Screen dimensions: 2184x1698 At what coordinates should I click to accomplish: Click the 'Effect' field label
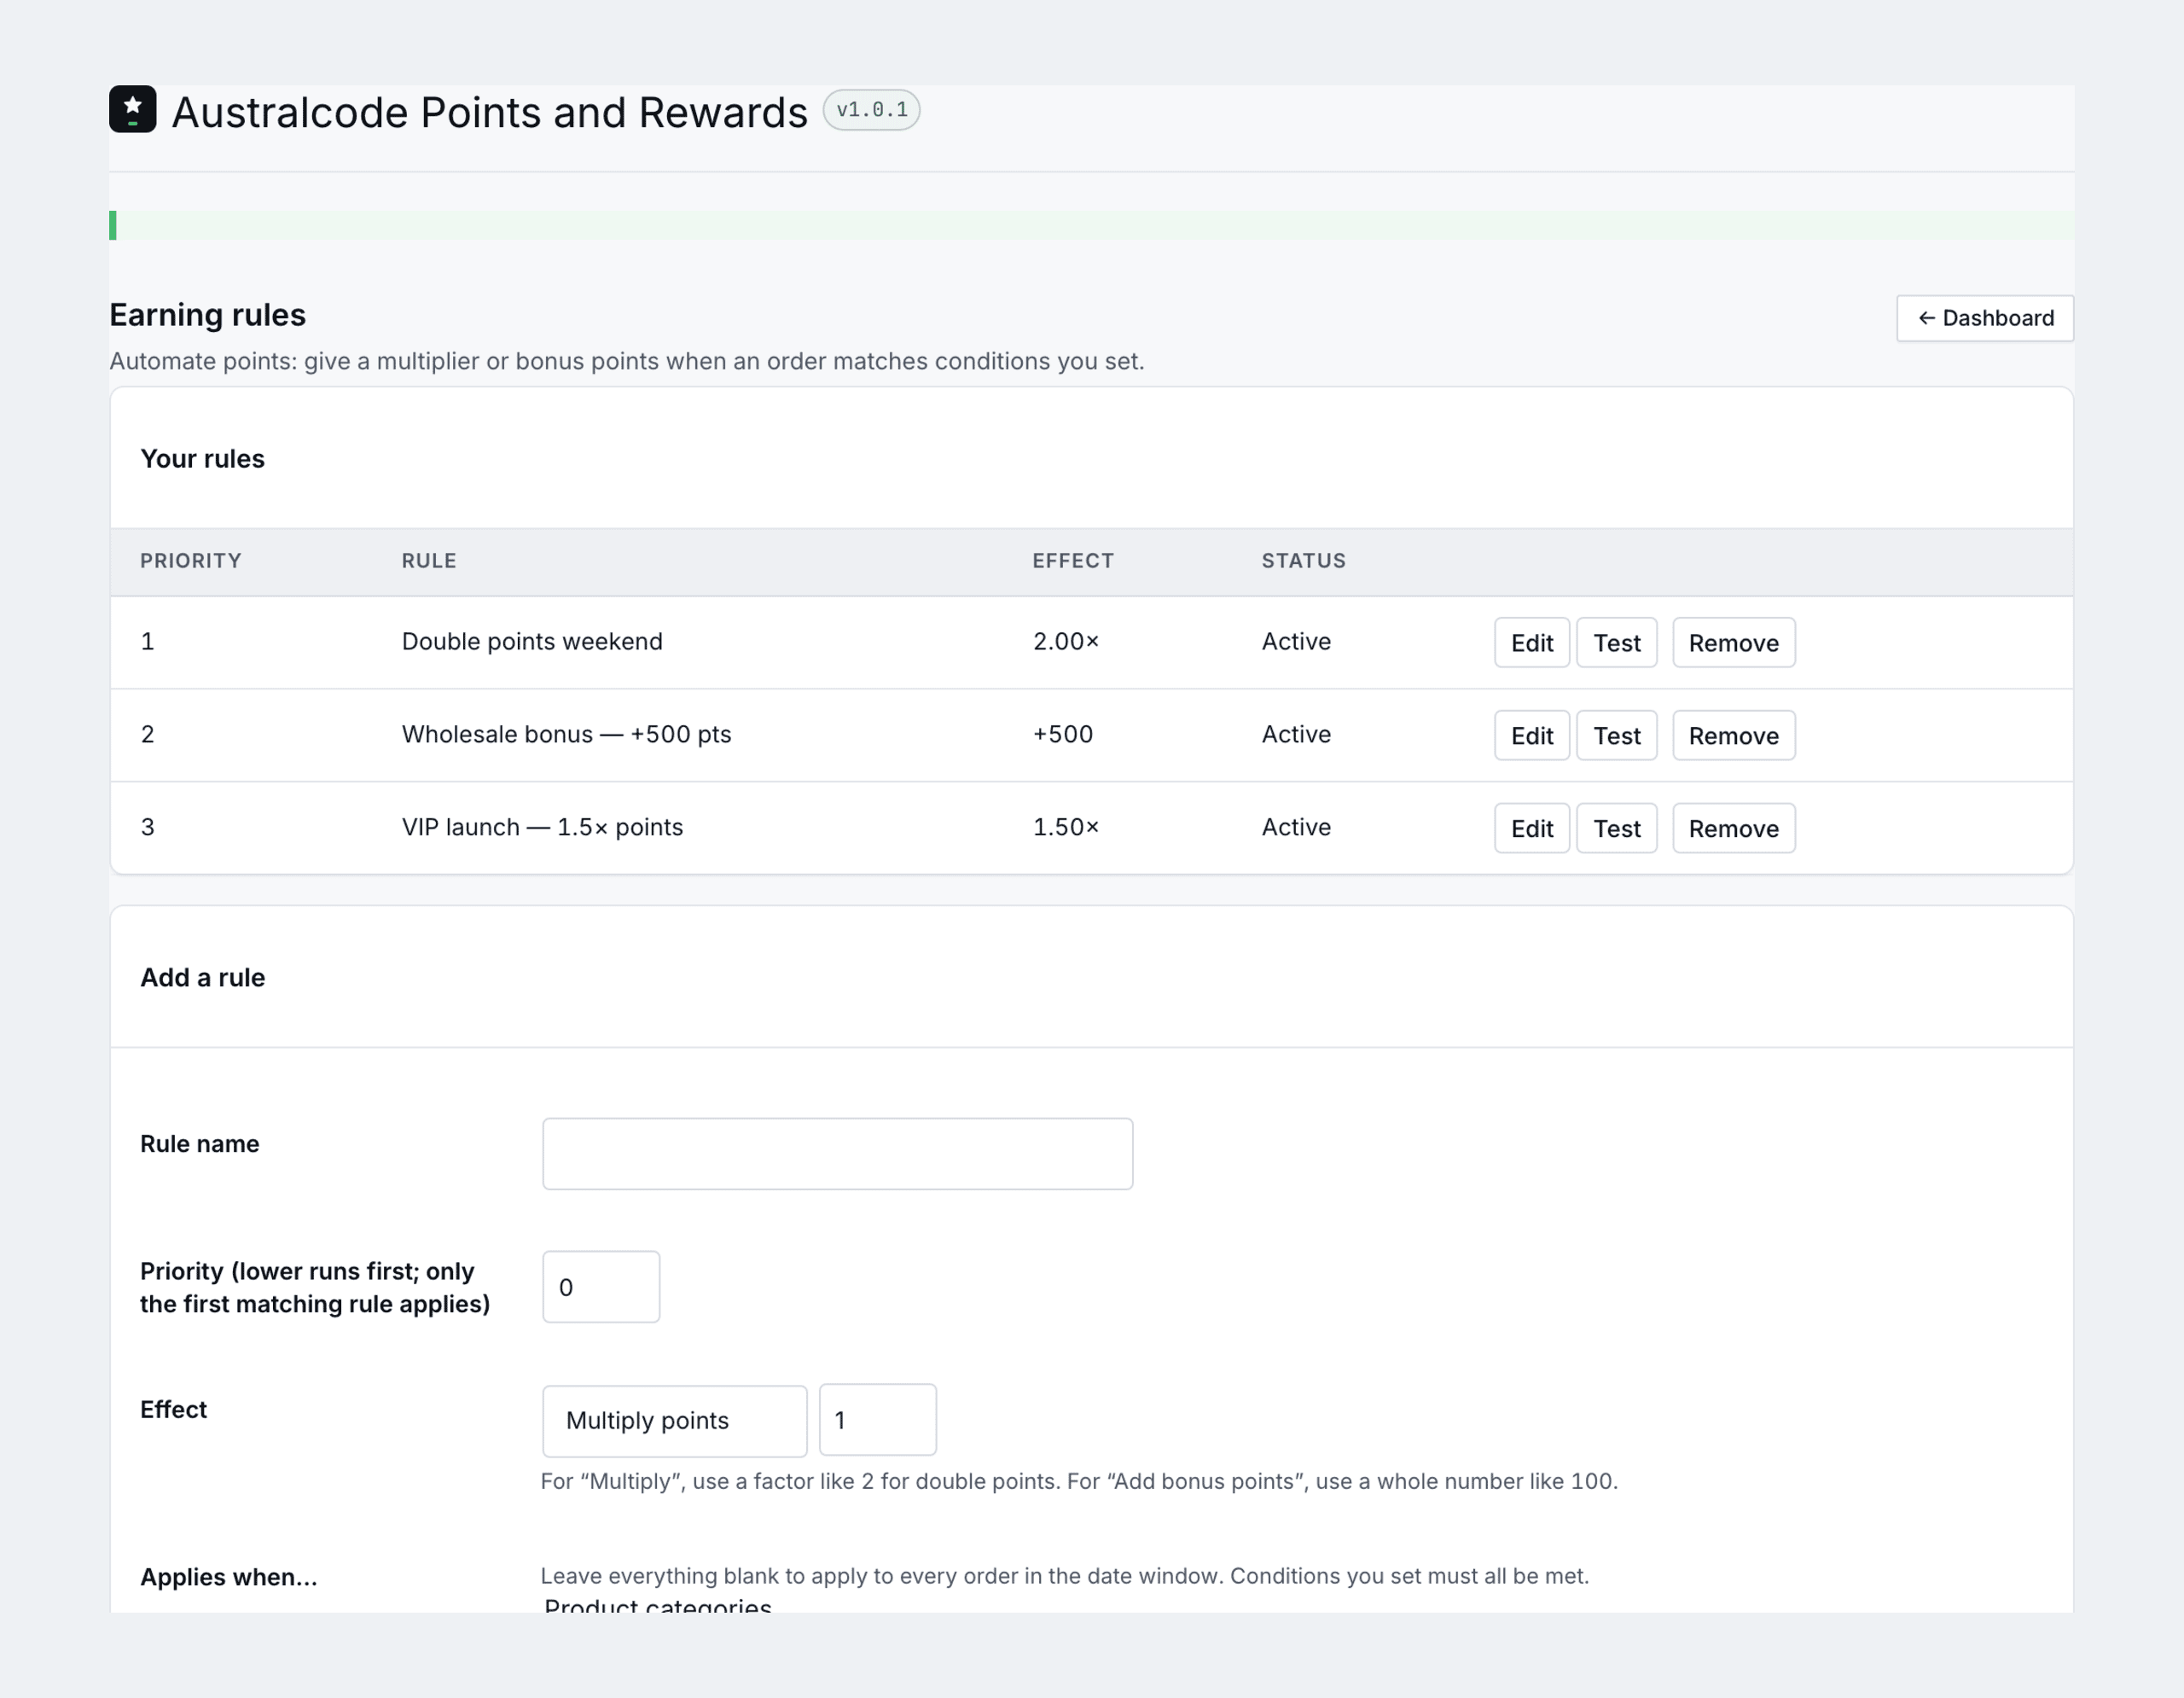click(173, 1409)
